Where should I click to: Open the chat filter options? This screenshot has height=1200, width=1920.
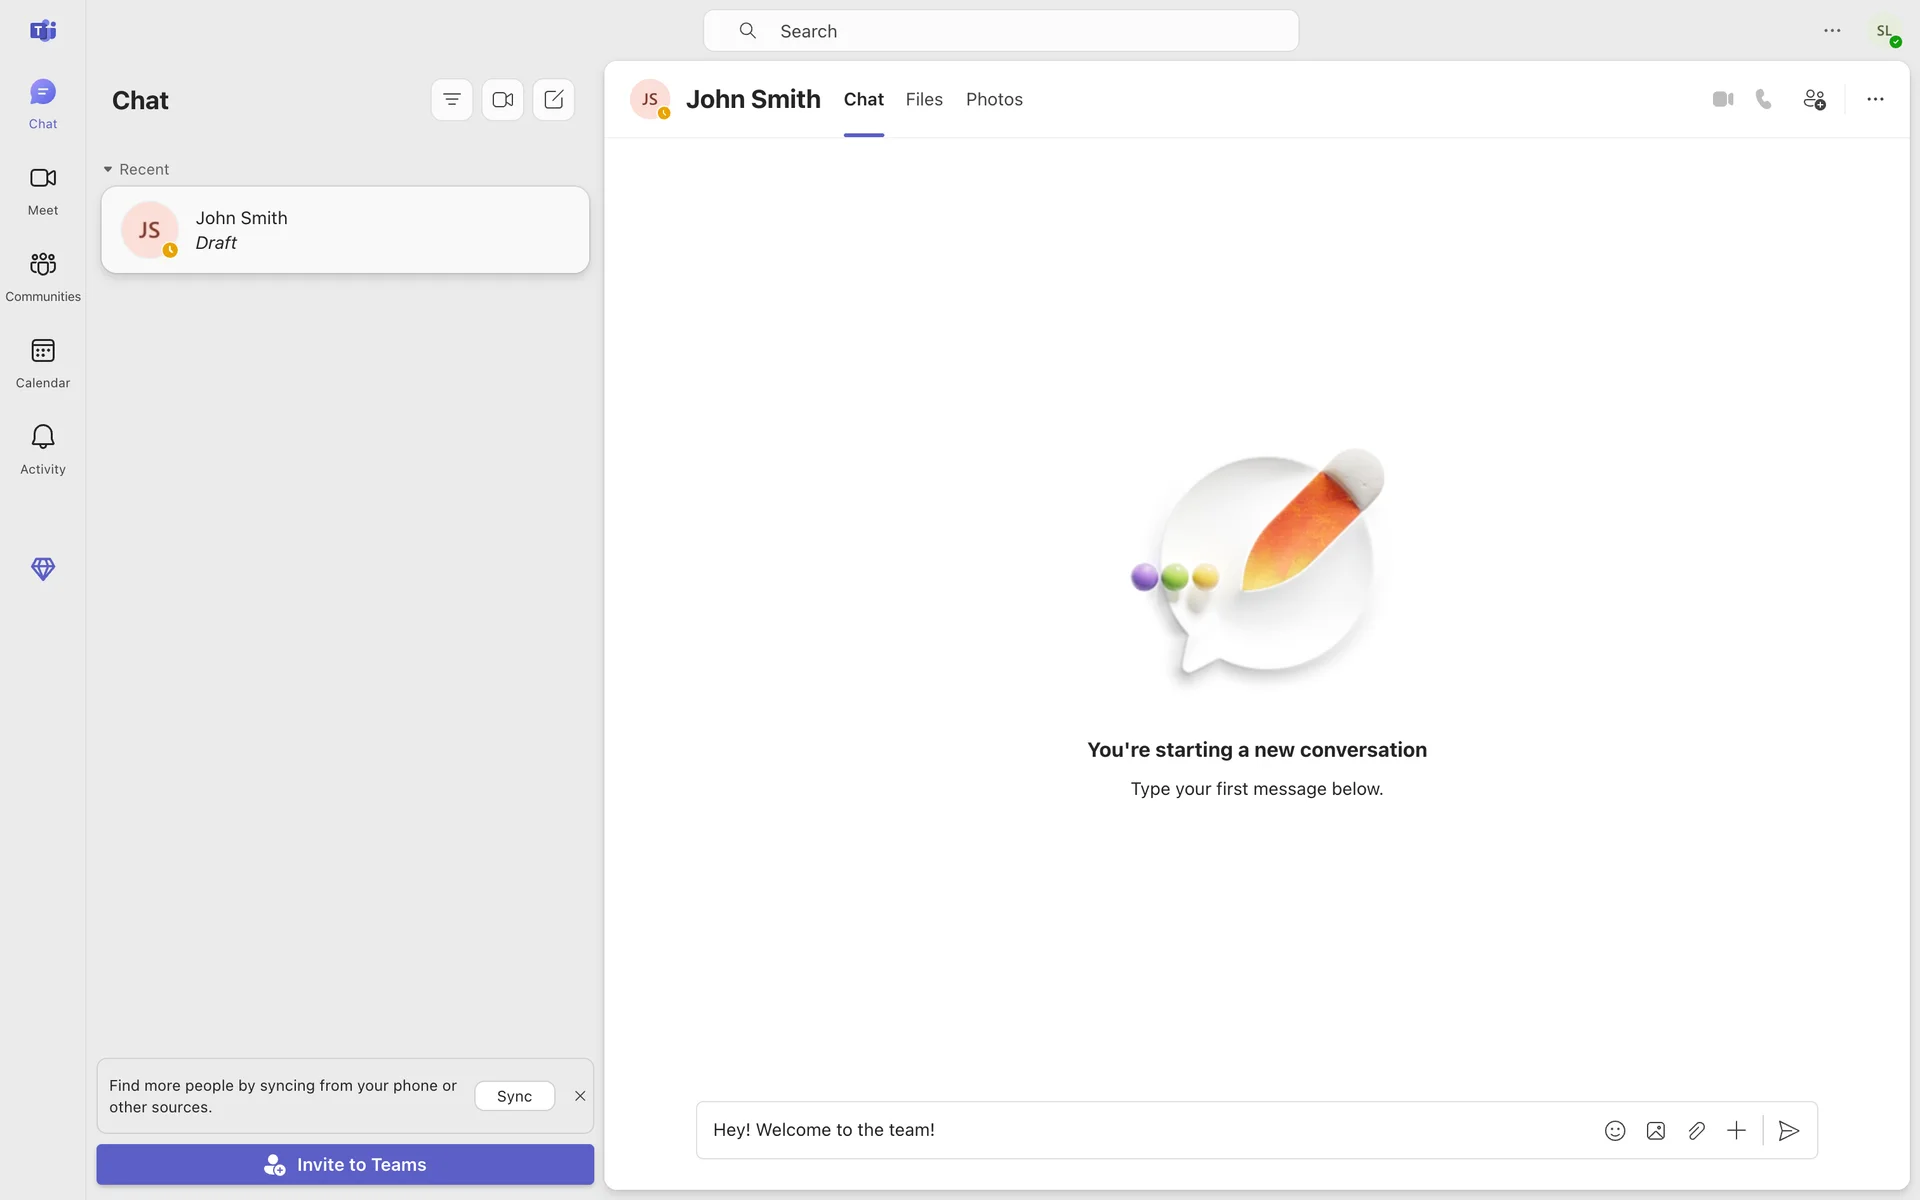(x=452, y=99)
